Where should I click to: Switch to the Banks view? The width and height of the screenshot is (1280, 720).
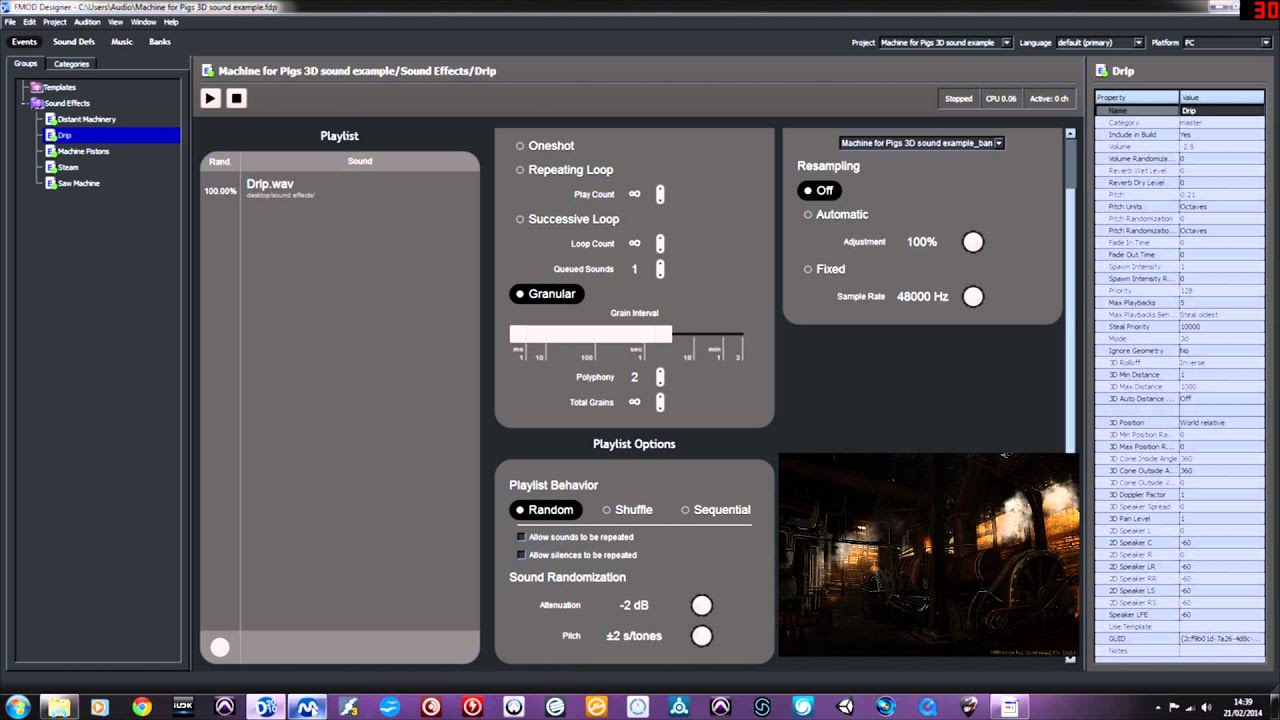pos(160,42)
